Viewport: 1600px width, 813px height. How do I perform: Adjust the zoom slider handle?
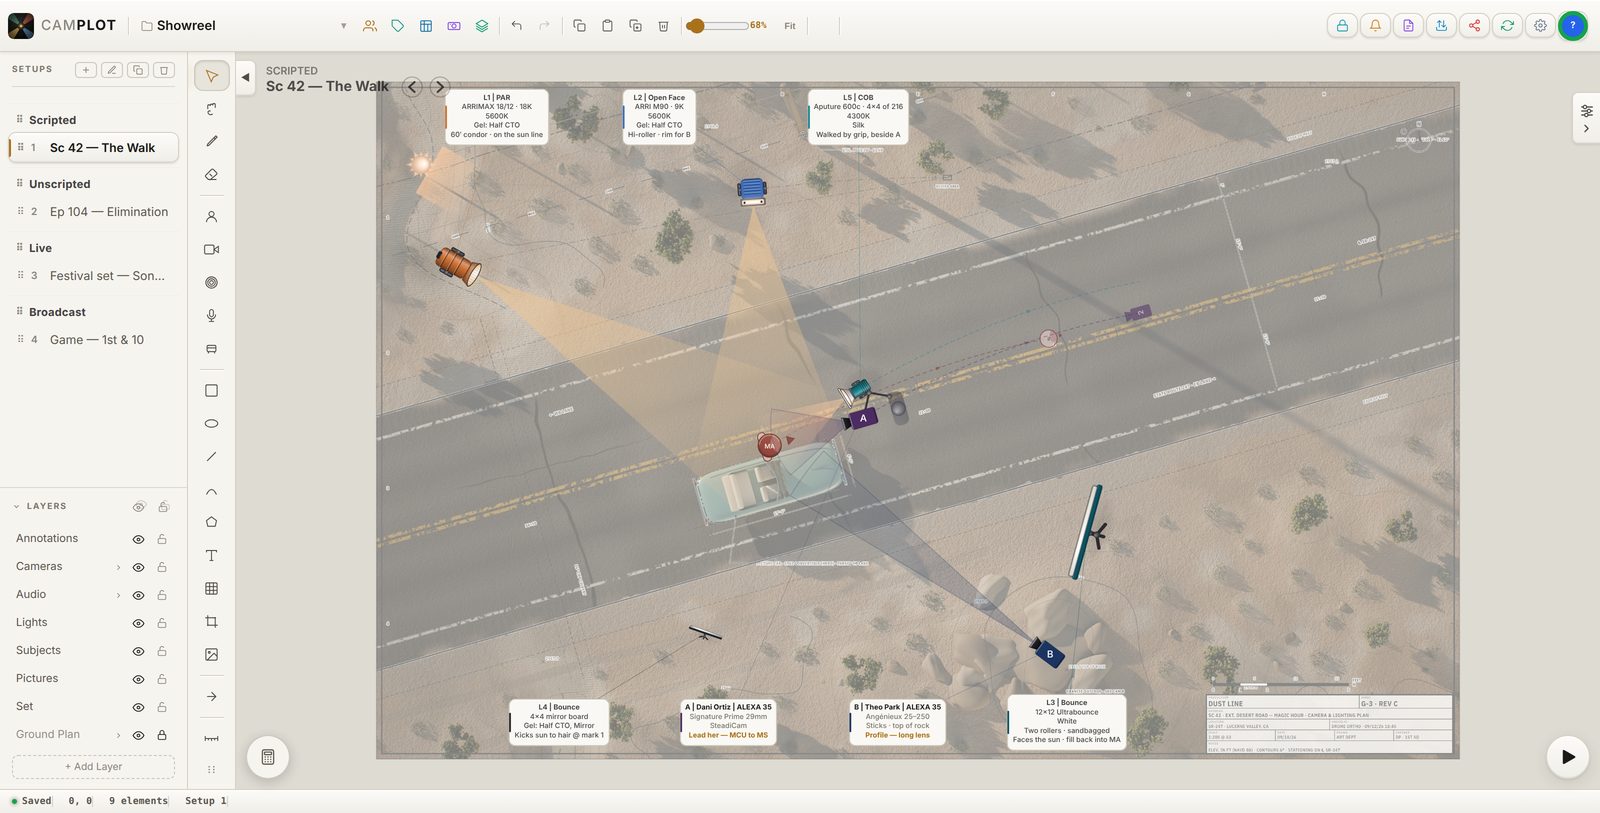pos(696,26)
